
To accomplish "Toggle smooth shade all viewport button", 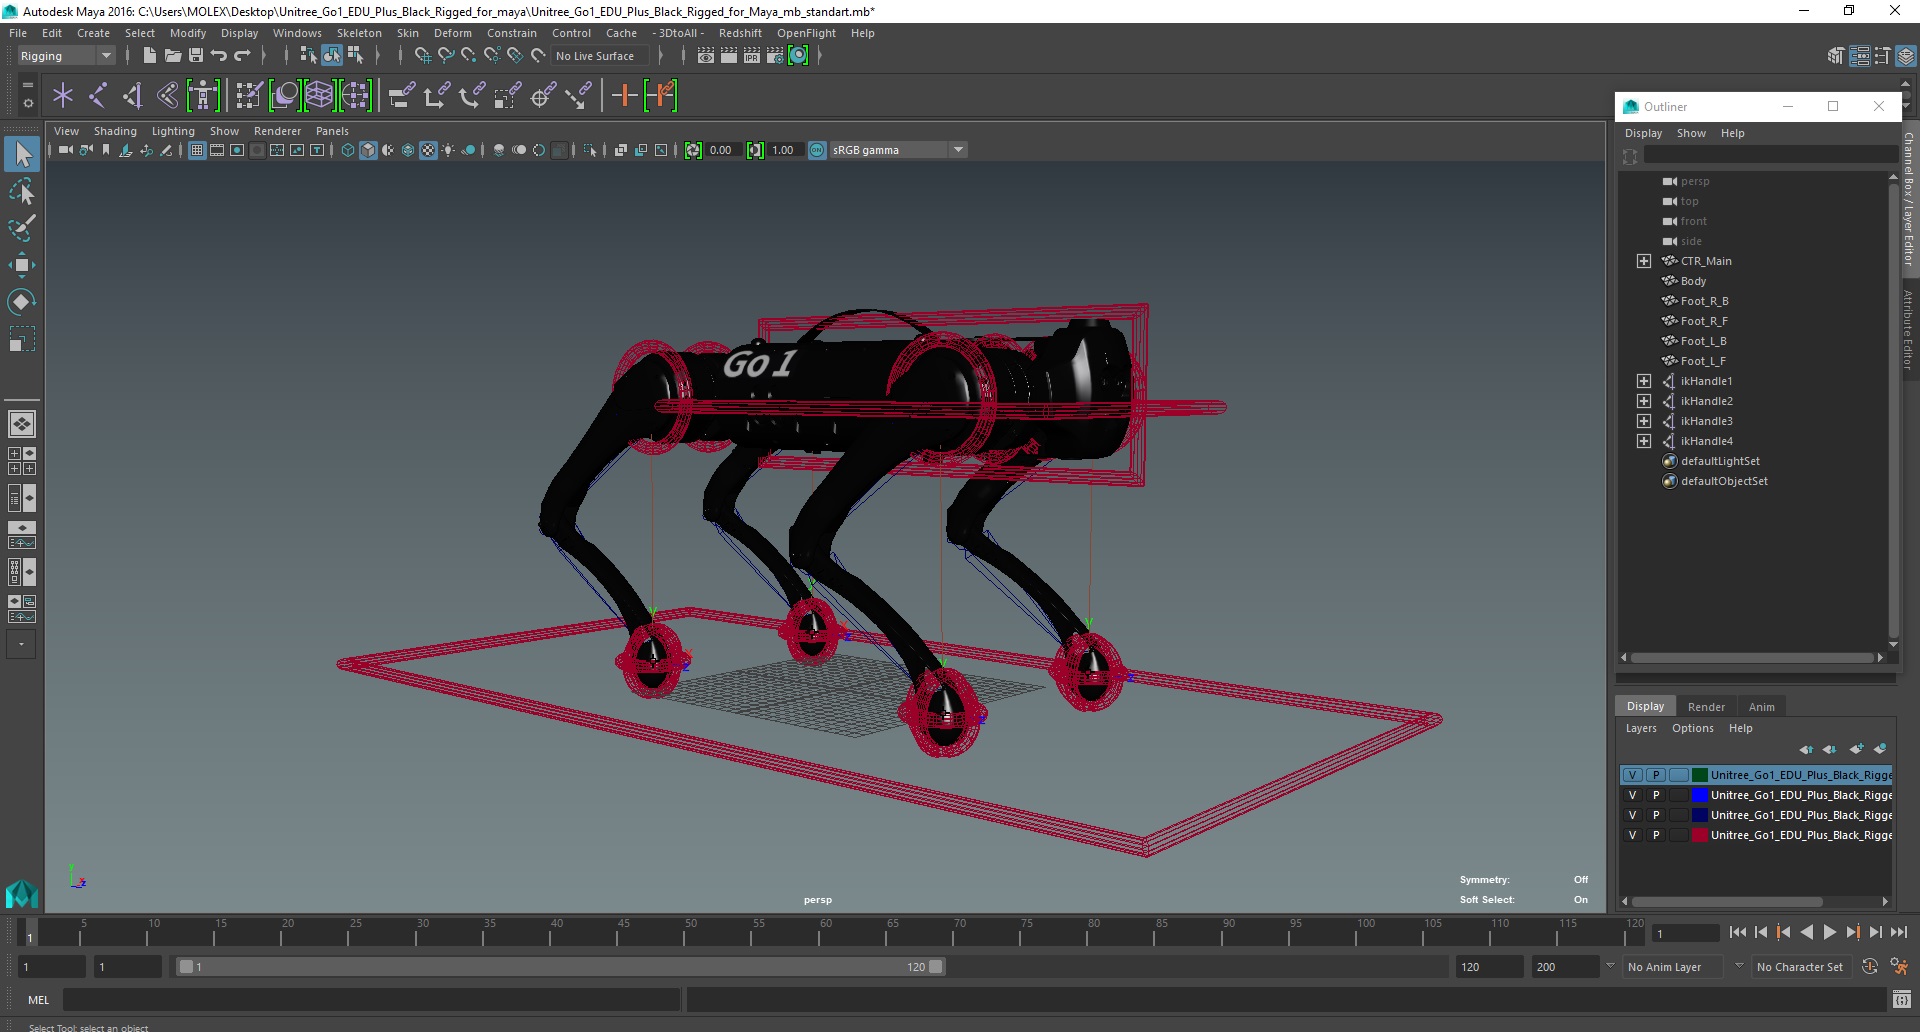I will pos(368,150).
